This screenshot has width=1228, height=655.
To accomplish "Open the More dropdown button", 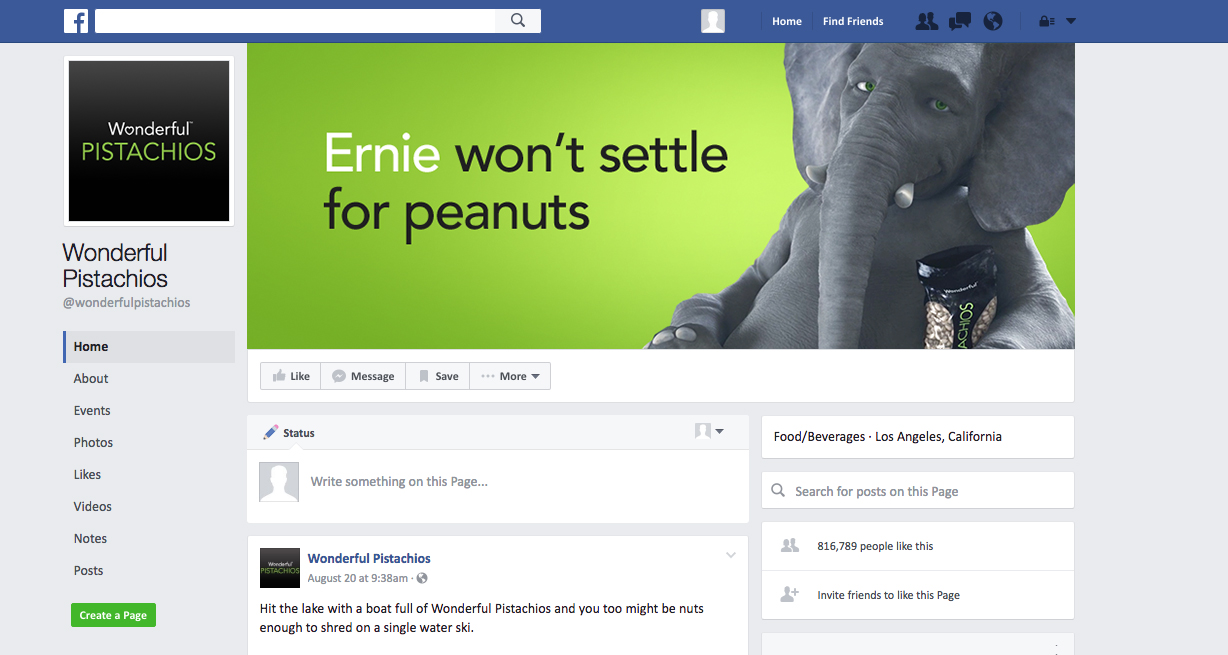I will (x=510, y=376).
